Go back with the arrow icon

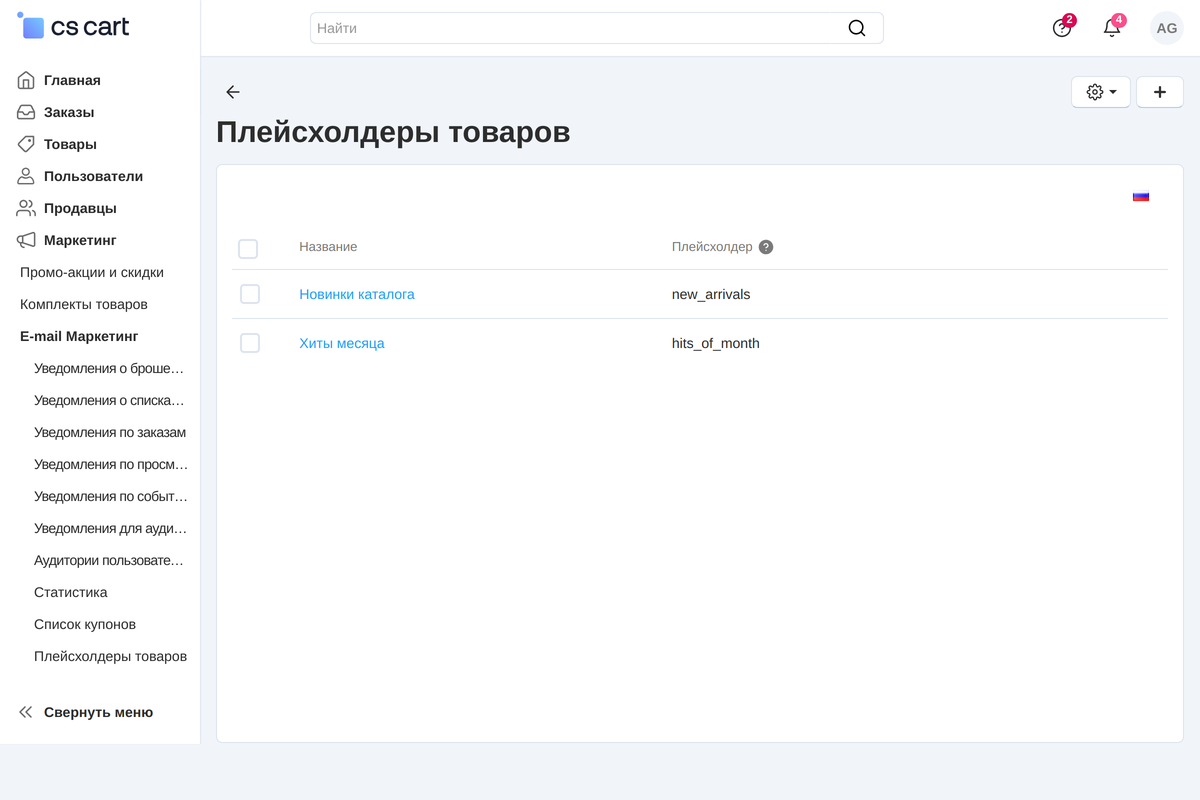coord(233,92)
